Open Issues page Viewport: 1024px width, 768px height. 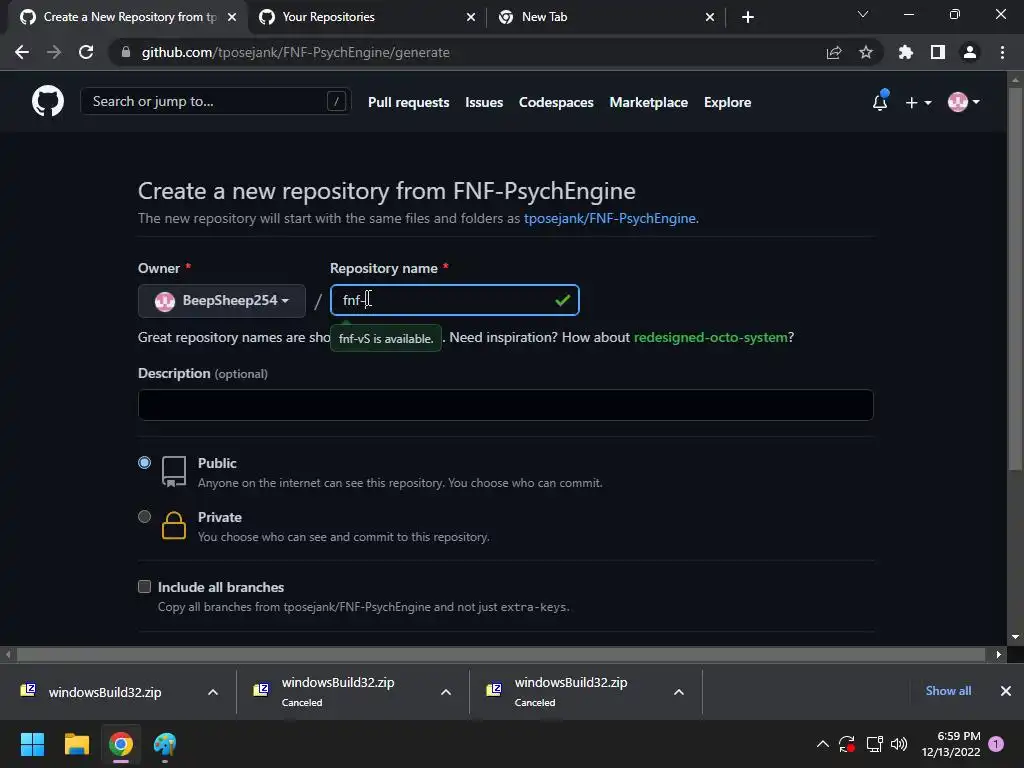tap(484, 103)
